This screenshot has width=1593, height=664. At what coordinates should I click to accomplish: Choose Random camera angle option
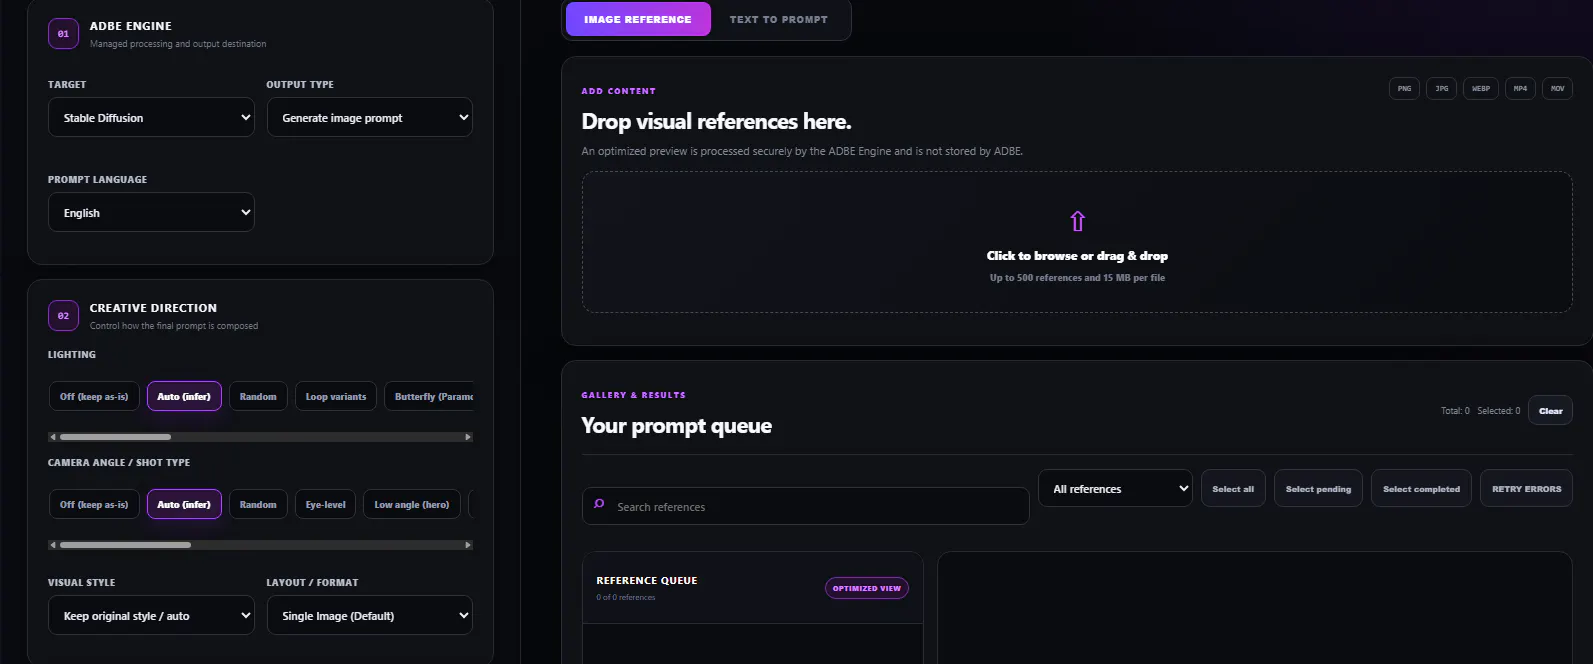pos(258,505)
